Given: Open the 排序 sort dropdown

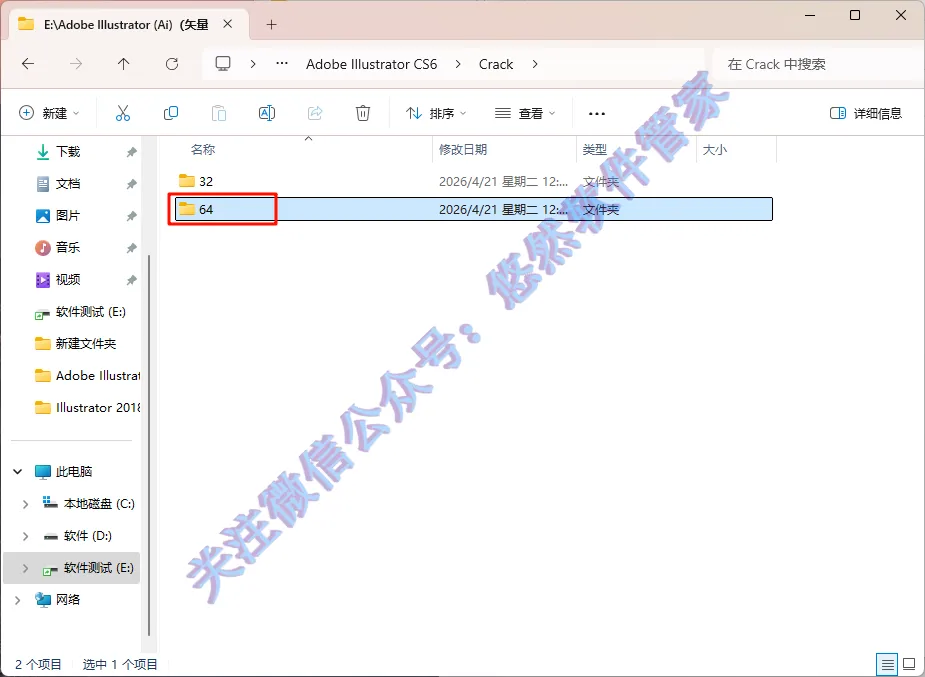Looking at the screenshot, I should tap(436, 113).
